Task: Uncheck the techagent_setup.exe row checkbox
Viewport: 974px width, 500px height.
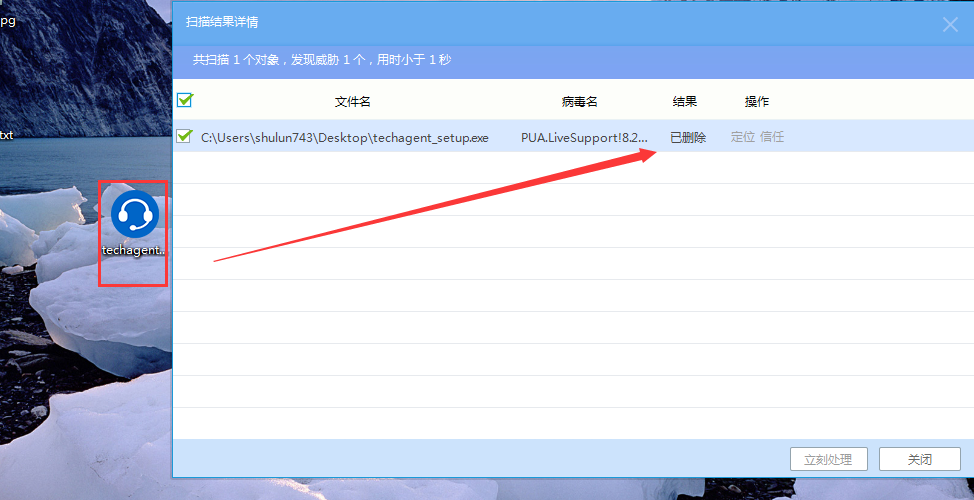Action: click(184, 136)
